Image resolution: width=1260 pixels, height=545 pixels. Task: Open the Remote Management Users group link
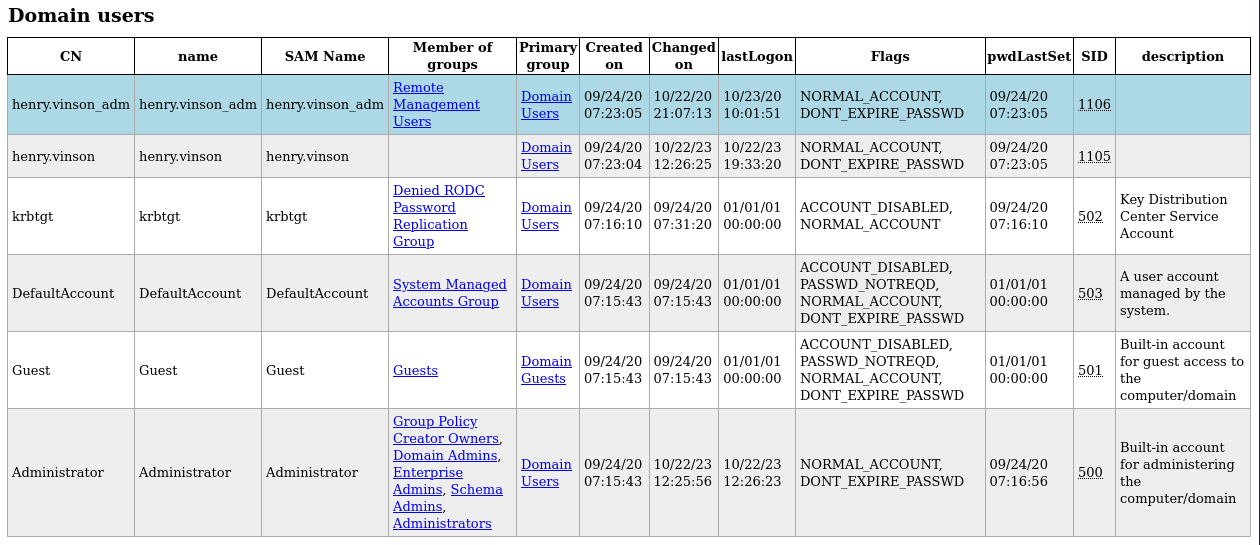point(436,105)
